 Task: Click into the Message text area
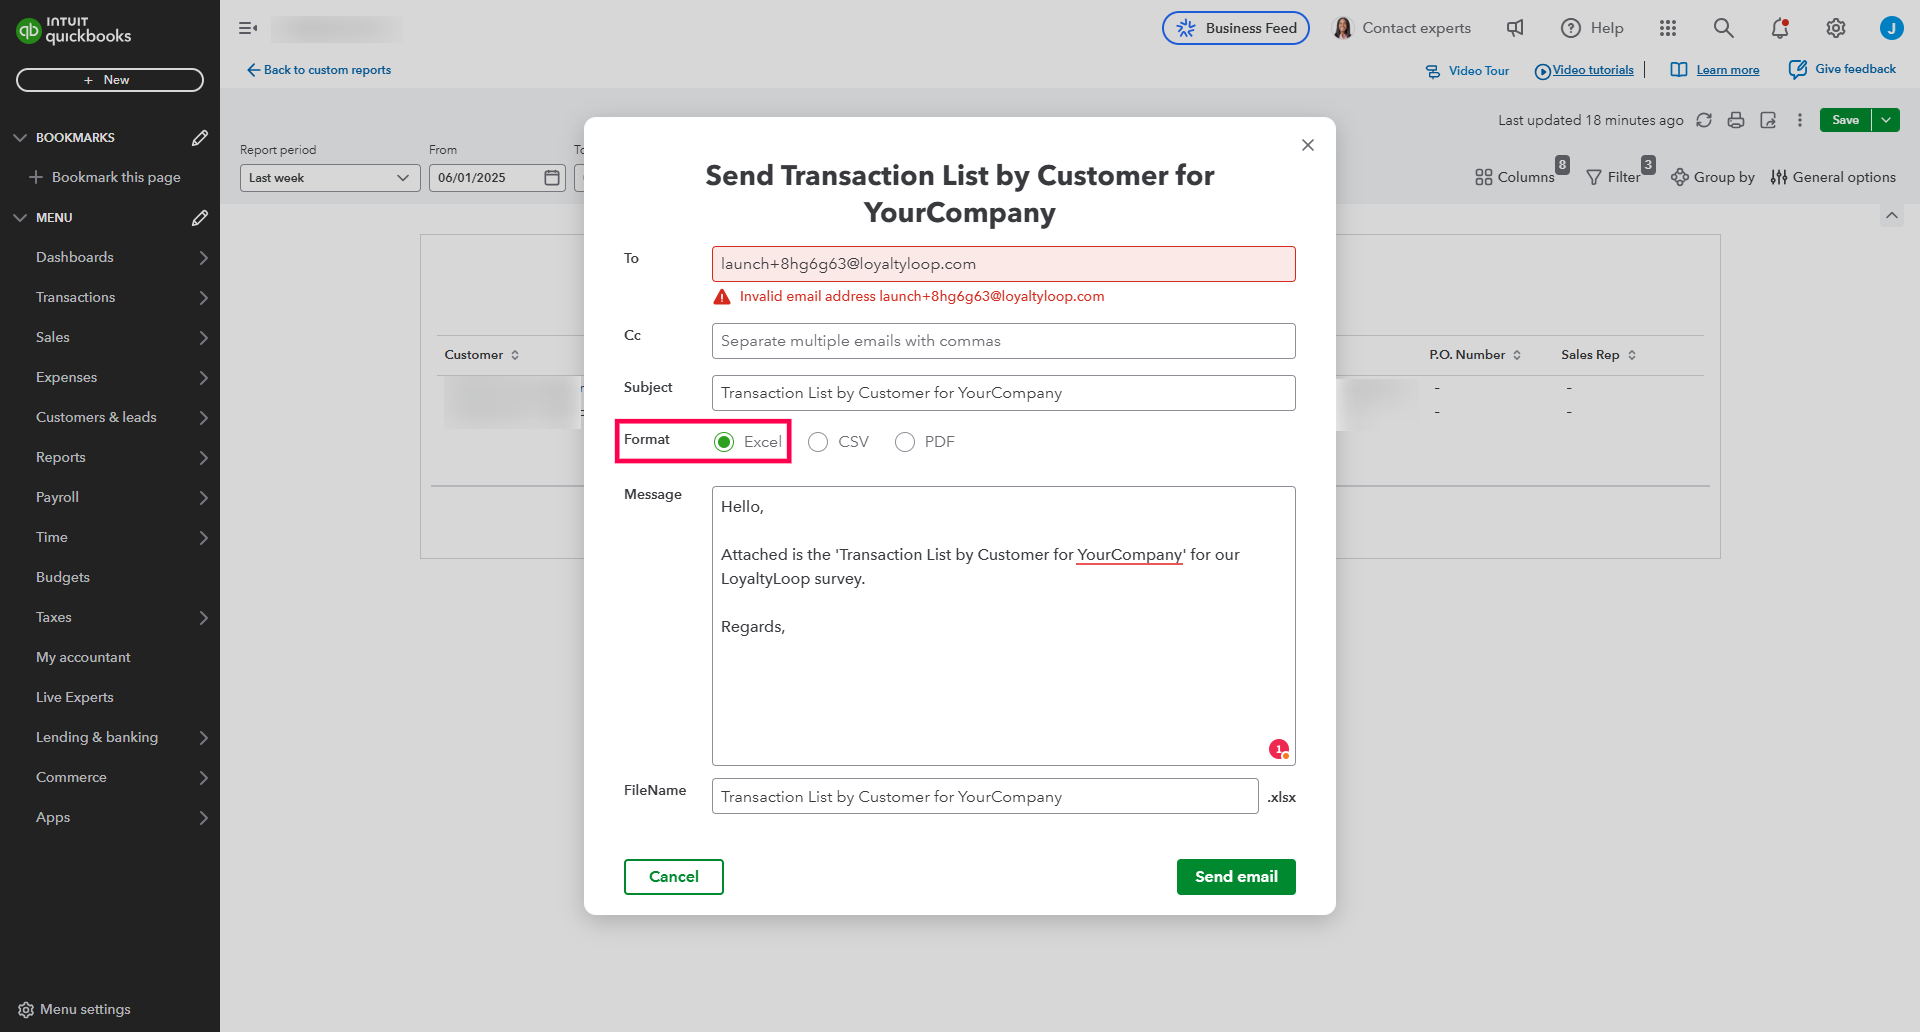pyautogui.click(x=1004, y=626)
